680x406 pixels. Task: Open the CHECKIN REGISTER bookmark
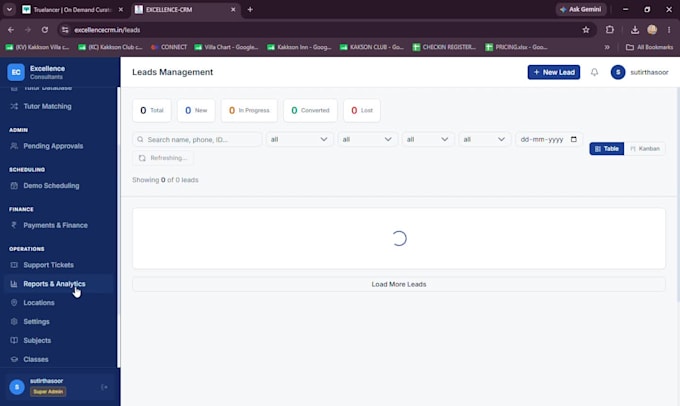[x=444, y=47]
